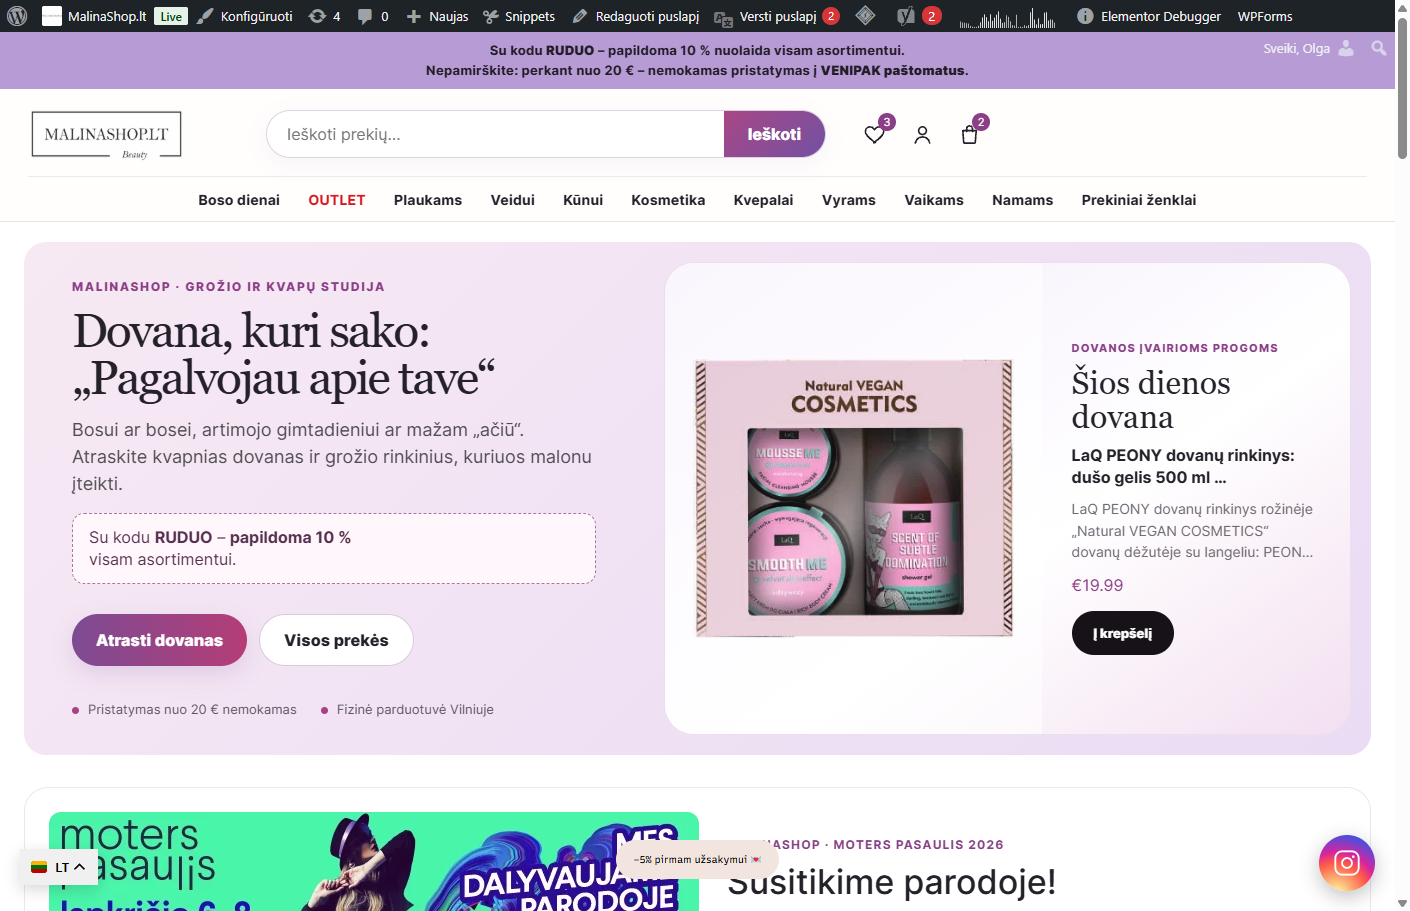Image resolution: width=1410 pixels, height=911 pixels.
Task: Open the Sveiki, Olga account menu
Action: coord(1308,48)
